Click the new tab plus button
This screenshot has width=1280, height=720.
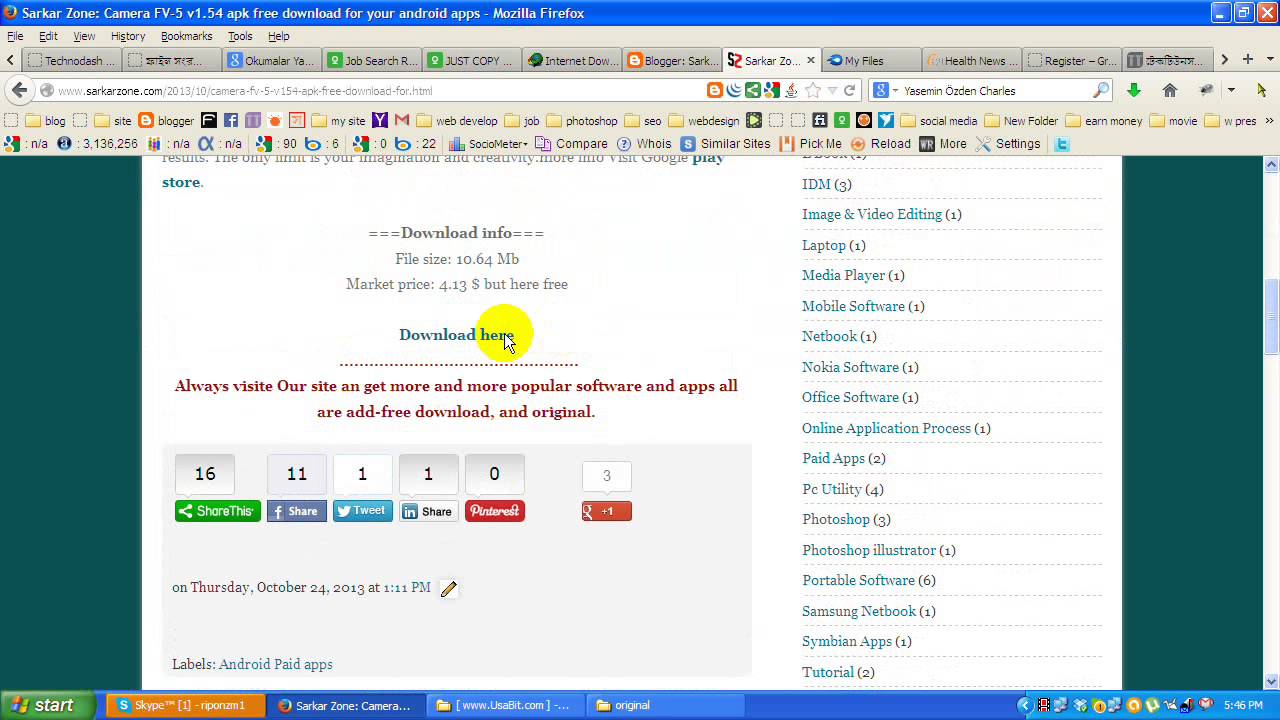pyautogui.click(x=1247, y=60)
